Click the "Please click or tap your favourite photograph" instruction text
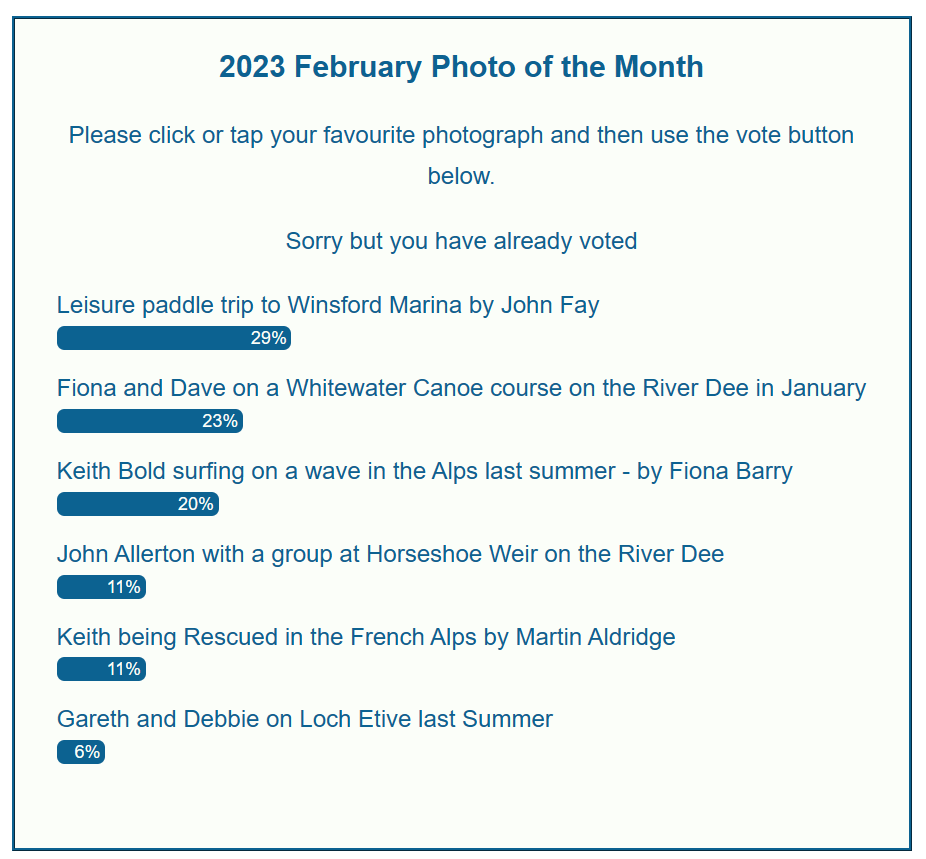 pyautogui.click(x=461, y=135)
